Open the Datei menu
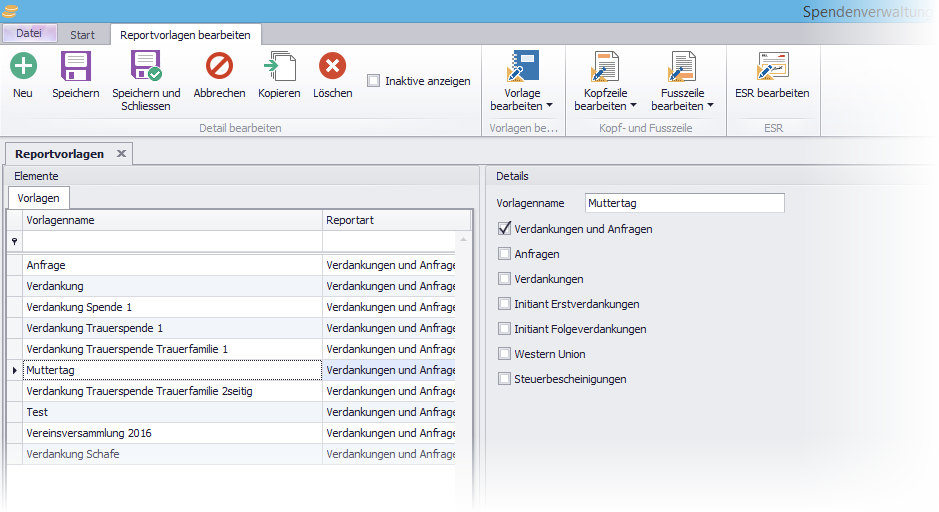 (29, 33)
